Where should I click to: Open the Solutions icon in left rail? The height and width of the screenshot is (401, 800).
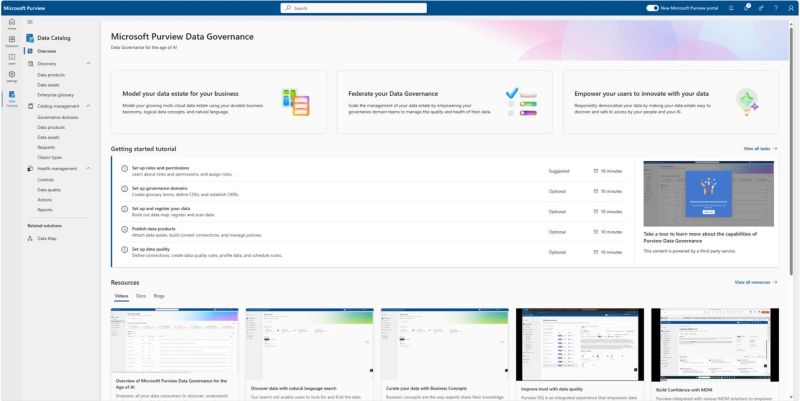[x=12, y=39]
